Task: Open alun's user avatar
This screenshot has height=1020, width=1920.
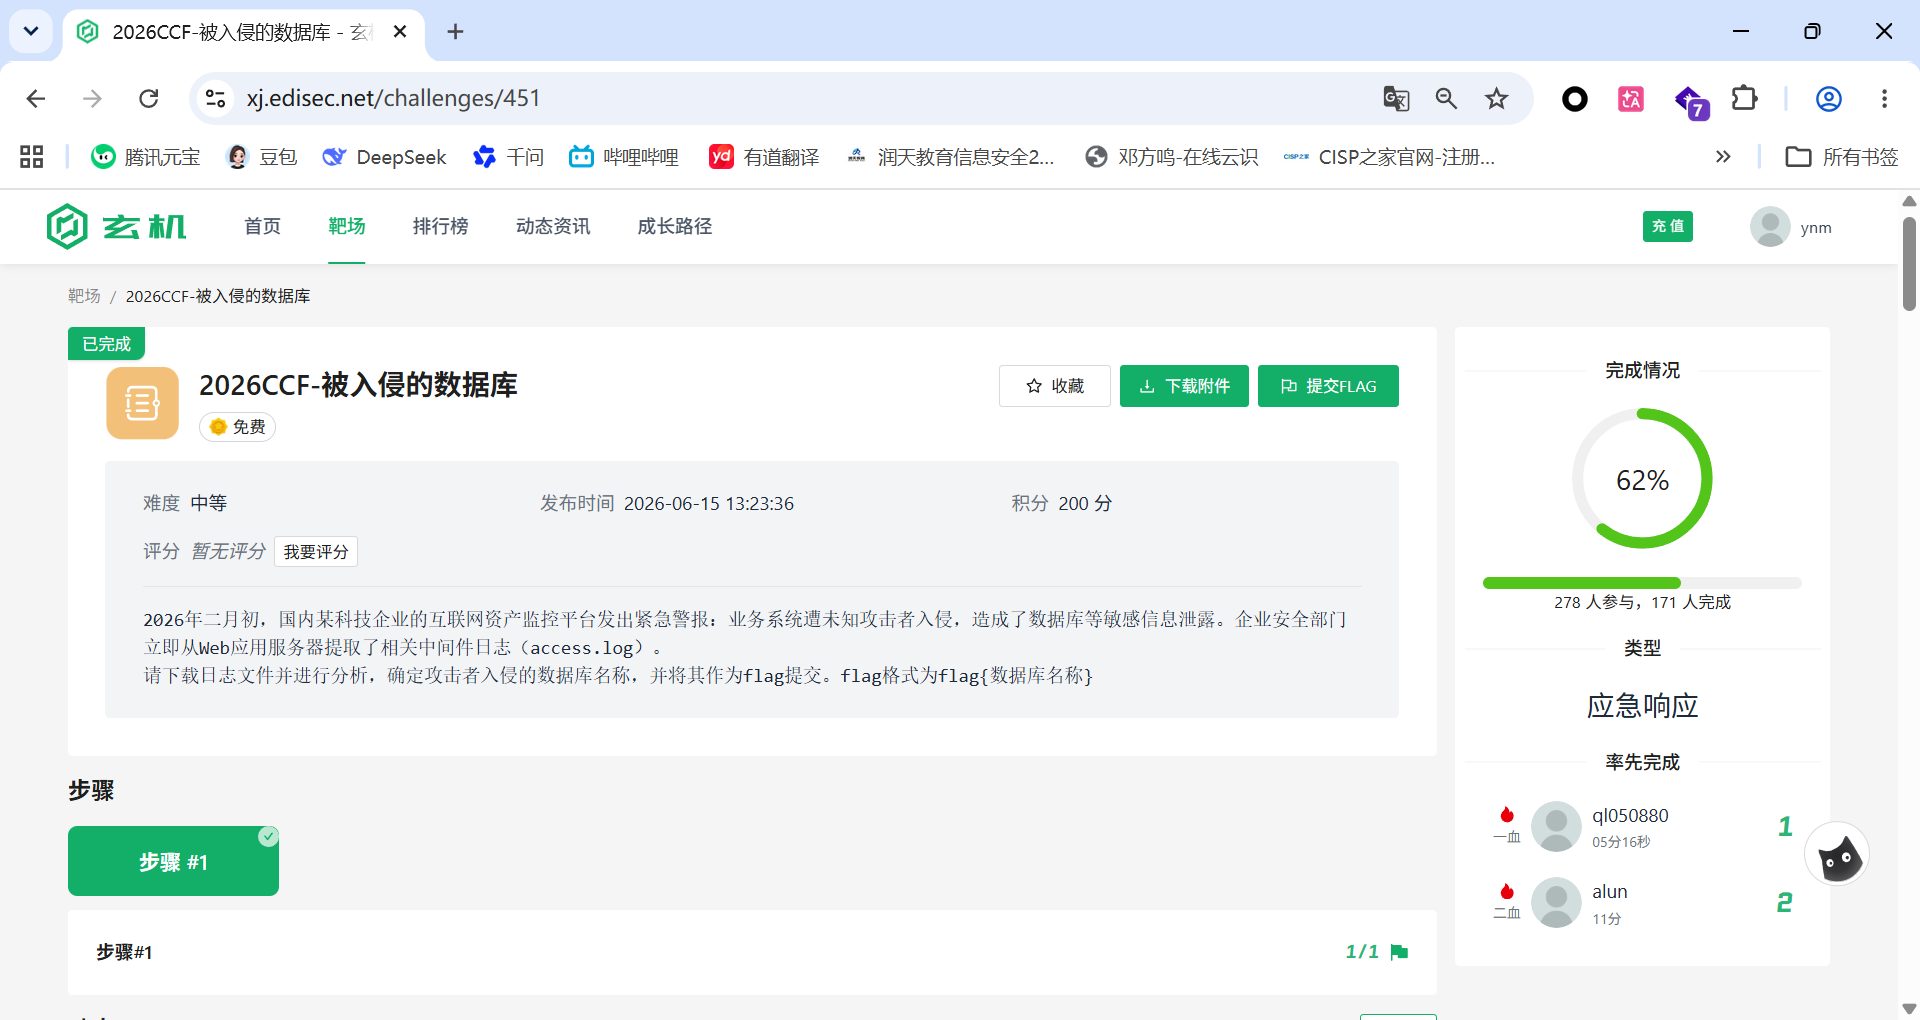Action: coord(1556,902)
